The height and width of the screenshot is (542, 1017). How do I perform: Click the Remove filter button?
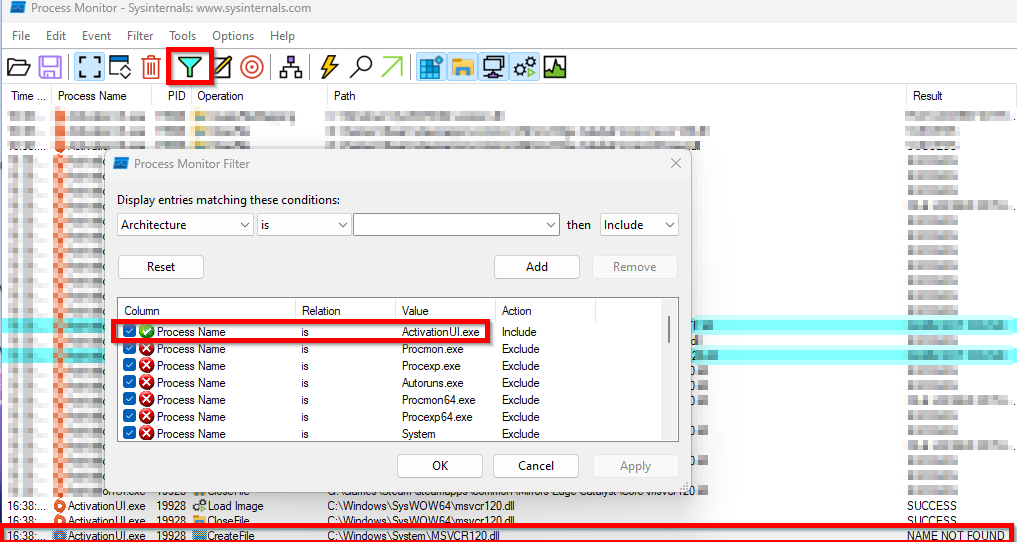635,266
